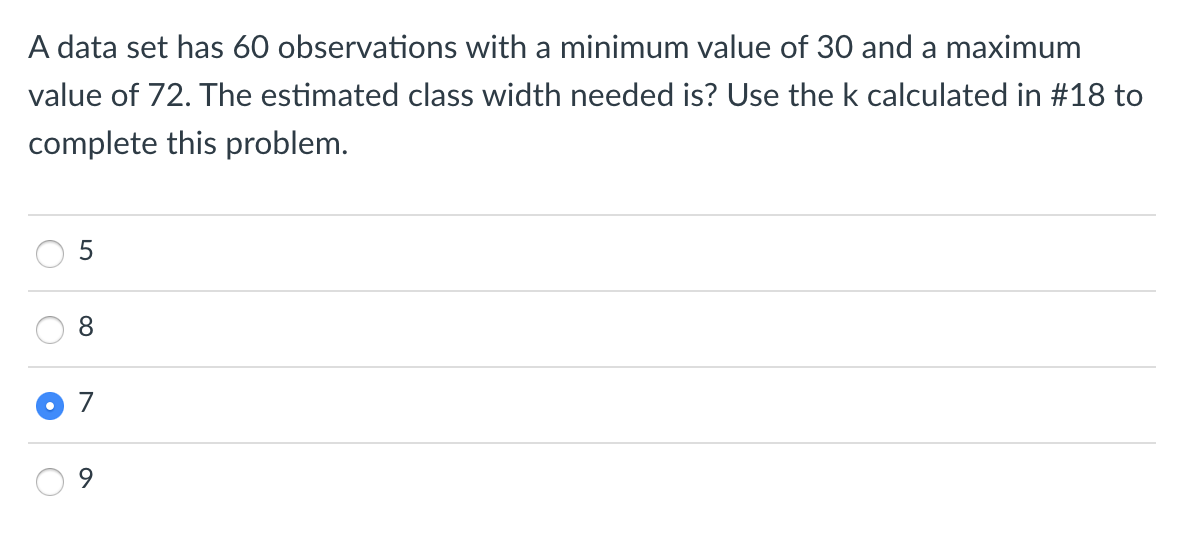
Task: Click the "#18" reference in the question
Action: click(x=1080, y=96)
